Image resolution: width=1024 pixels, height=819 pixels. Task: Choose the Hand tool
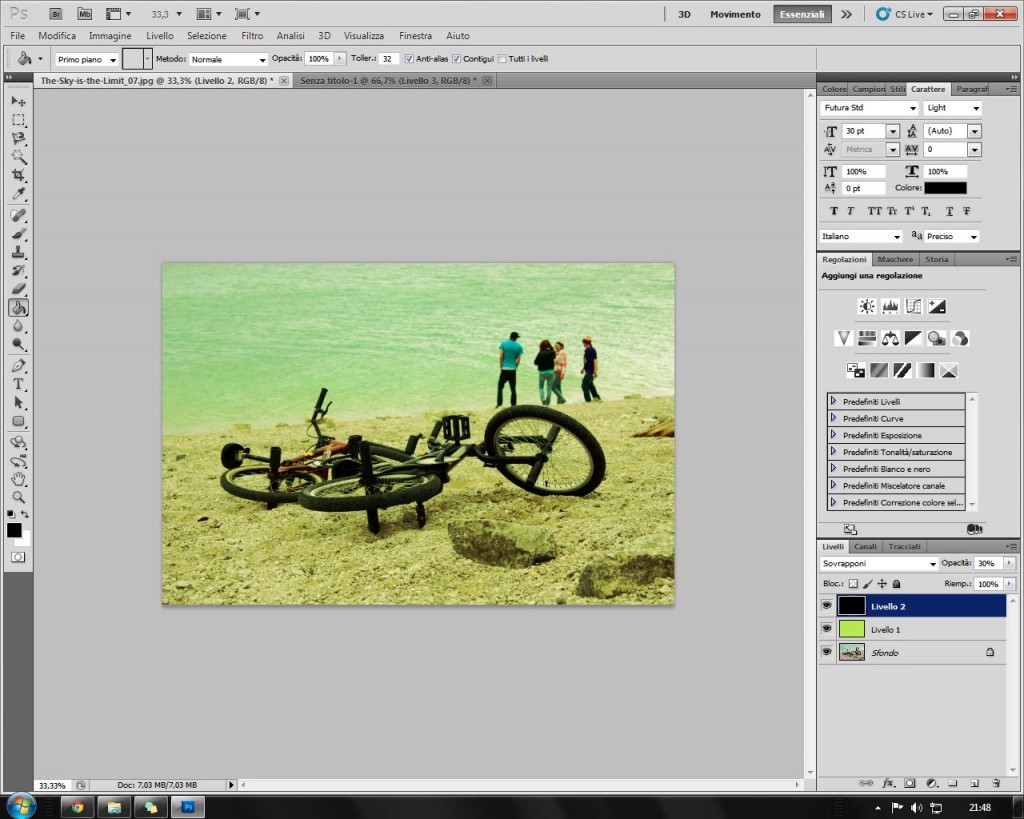pyautogui.click(x=18, y=479)
